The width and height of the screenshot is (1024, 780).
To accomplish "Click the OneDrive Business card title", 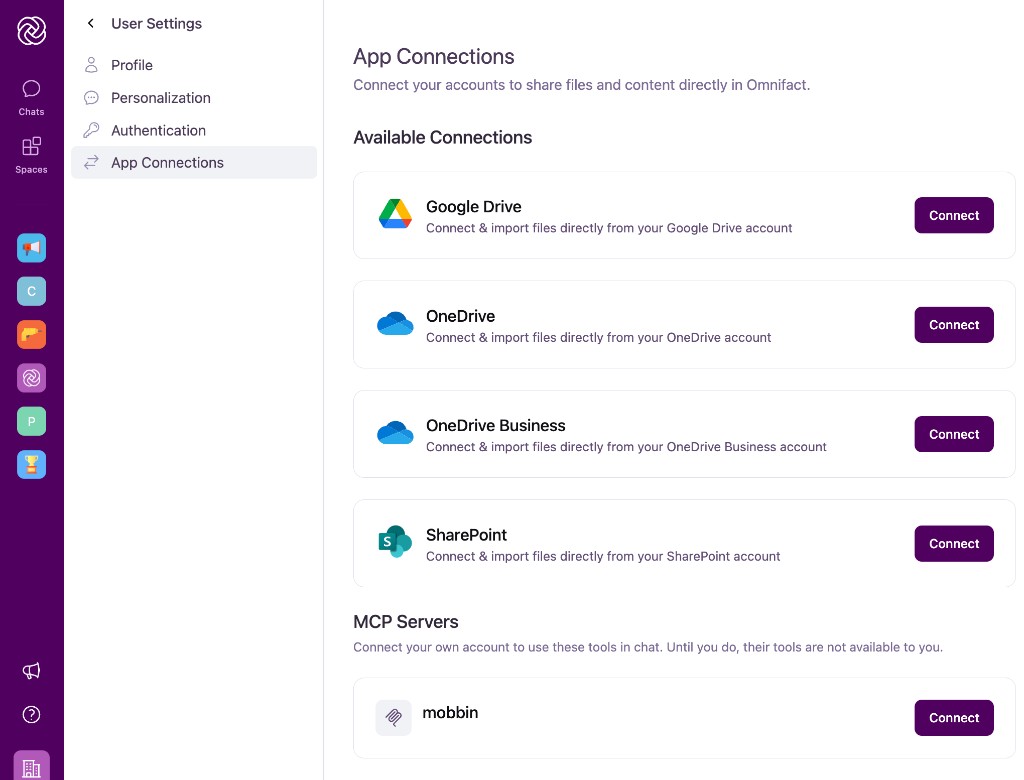I will (x=496, y=425).
